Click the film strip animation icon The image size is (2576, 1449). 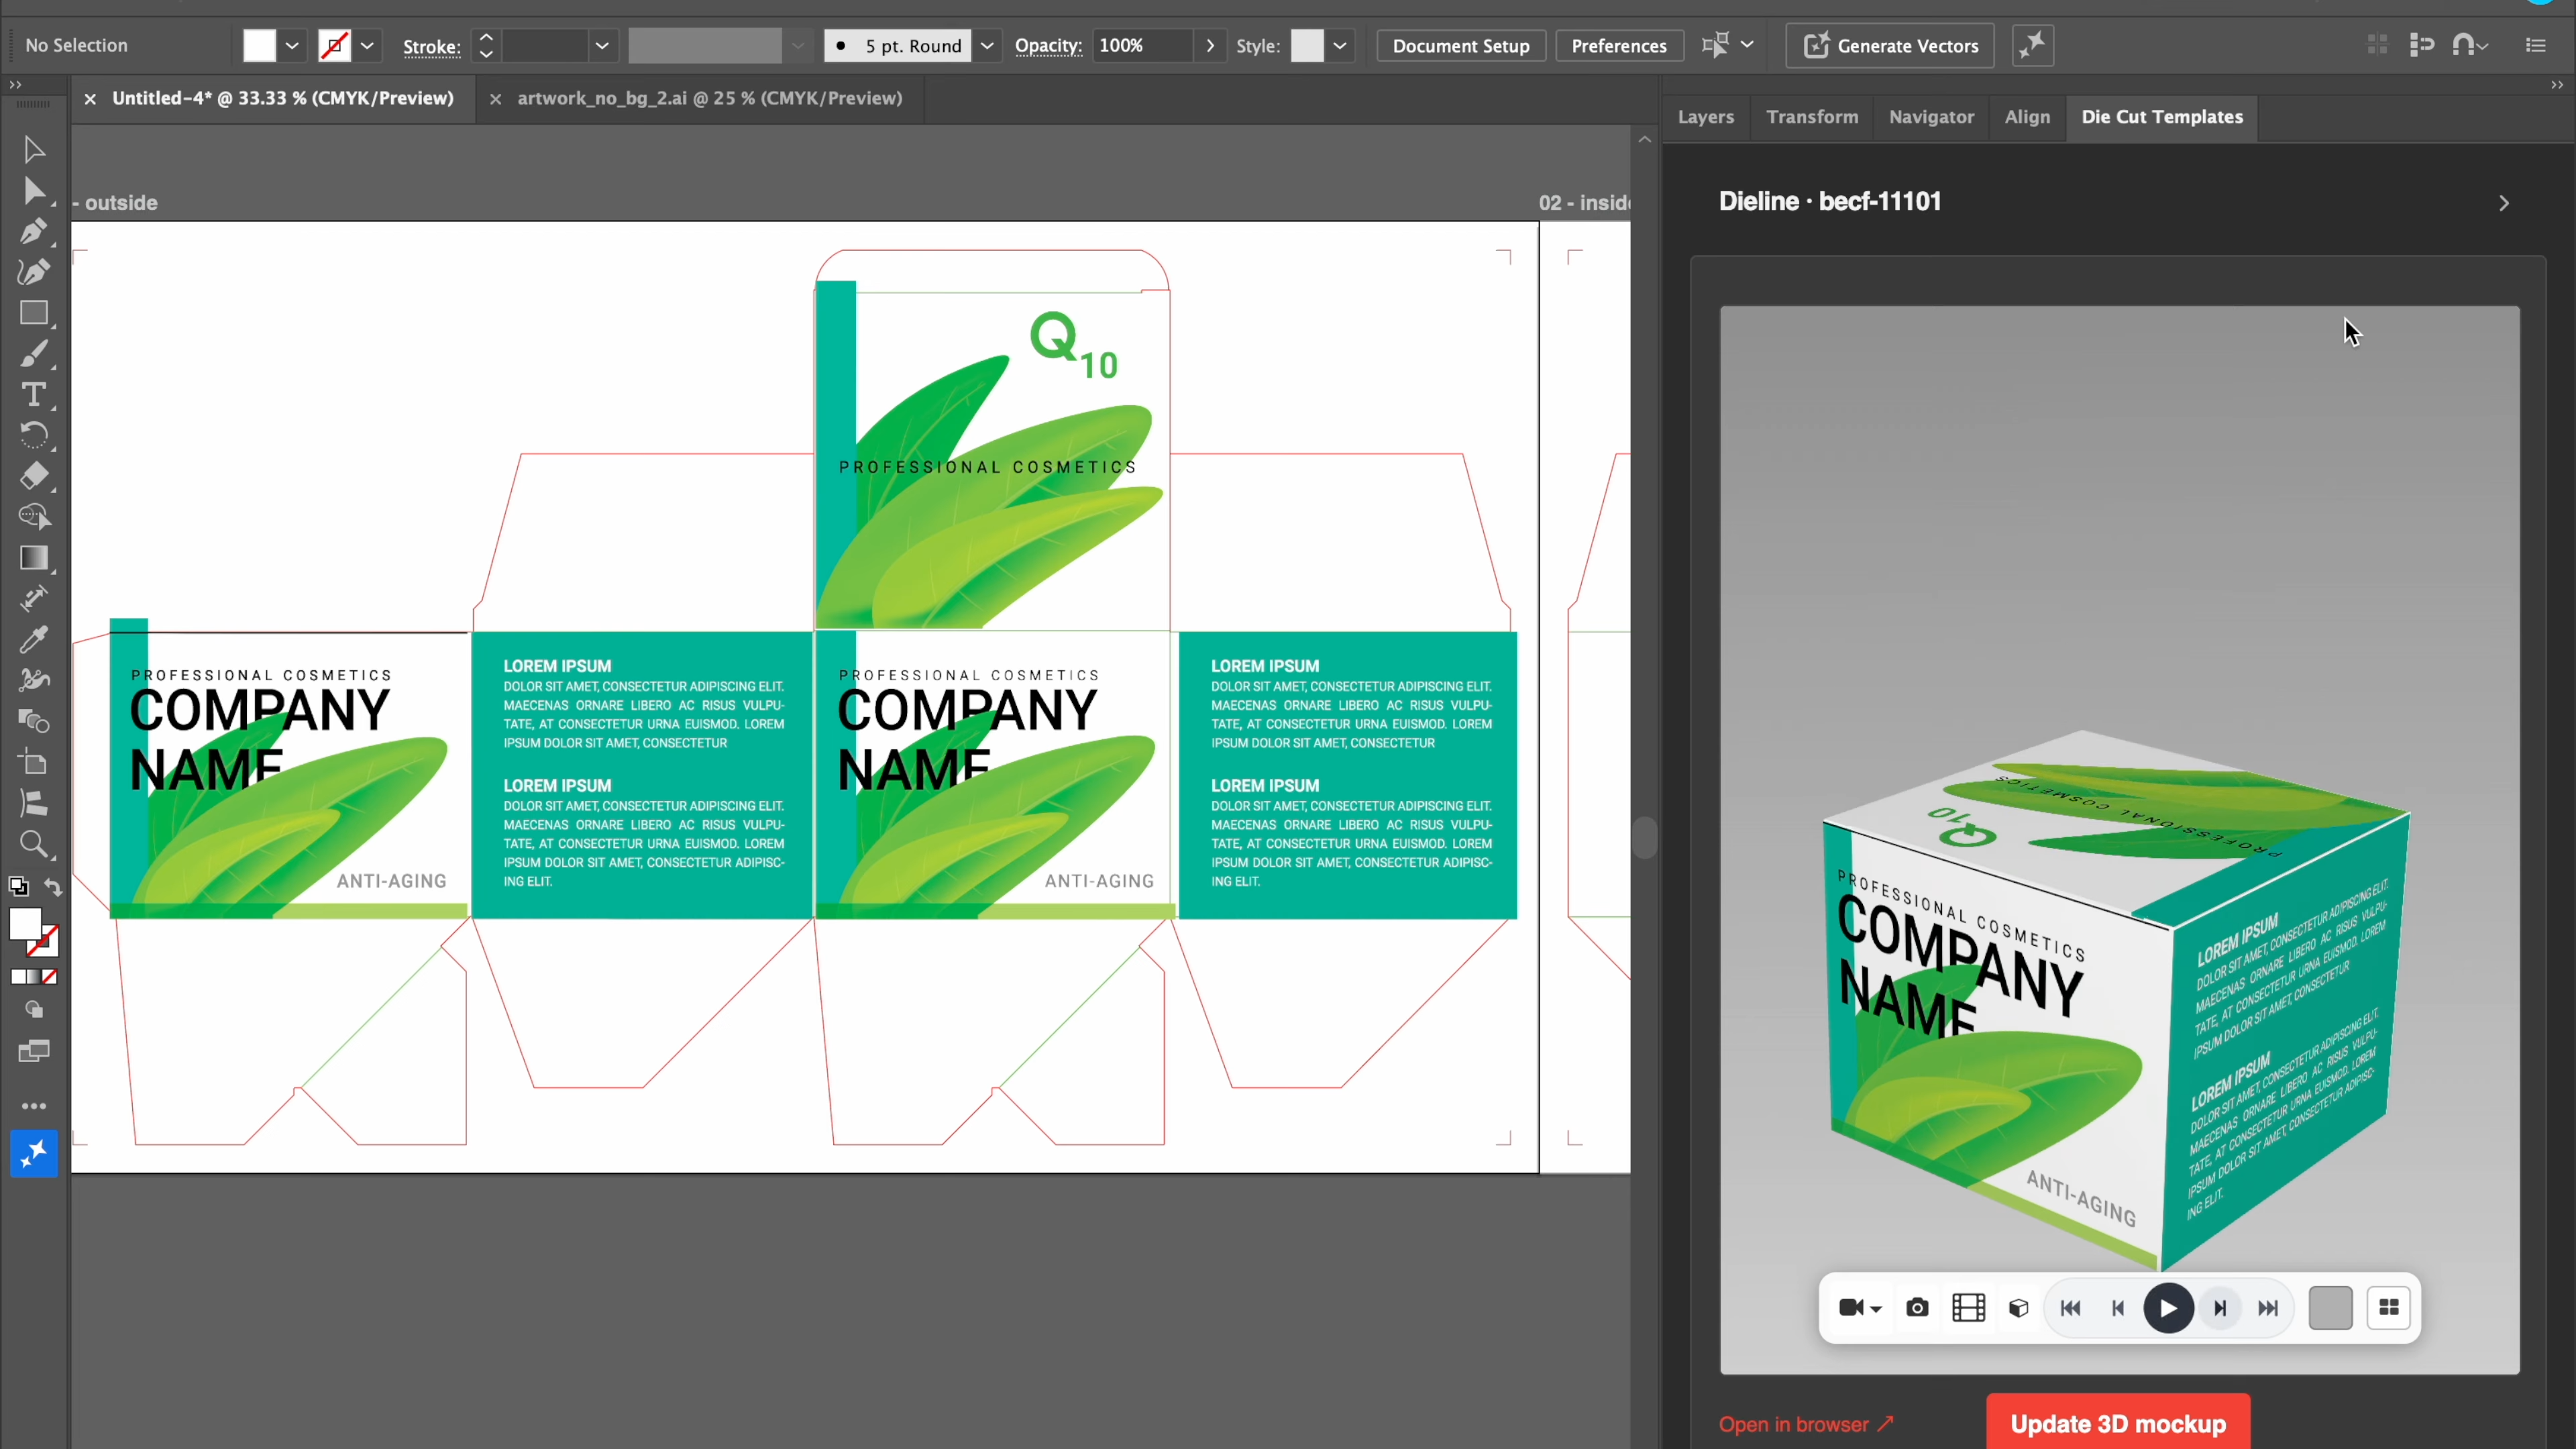coord(1969,1308)
